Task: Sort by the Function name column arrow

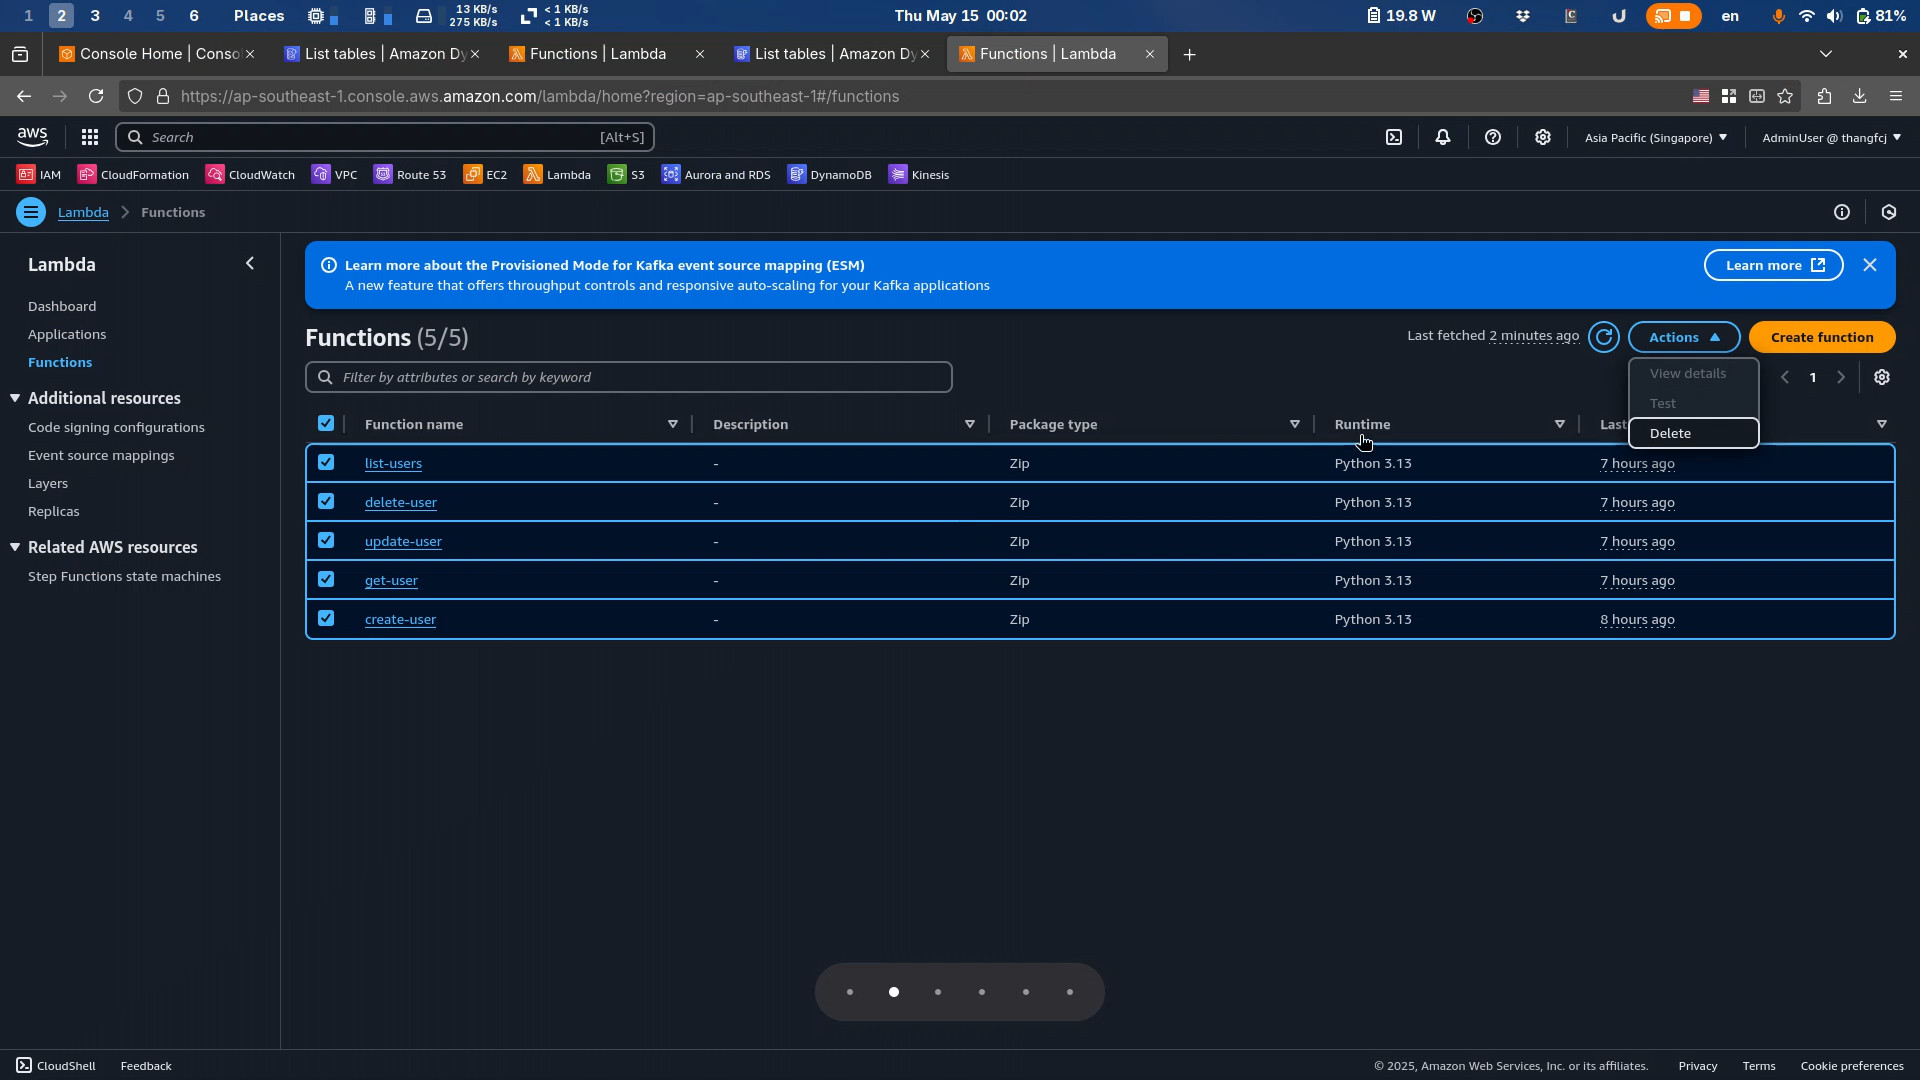Action: point(673,424)
